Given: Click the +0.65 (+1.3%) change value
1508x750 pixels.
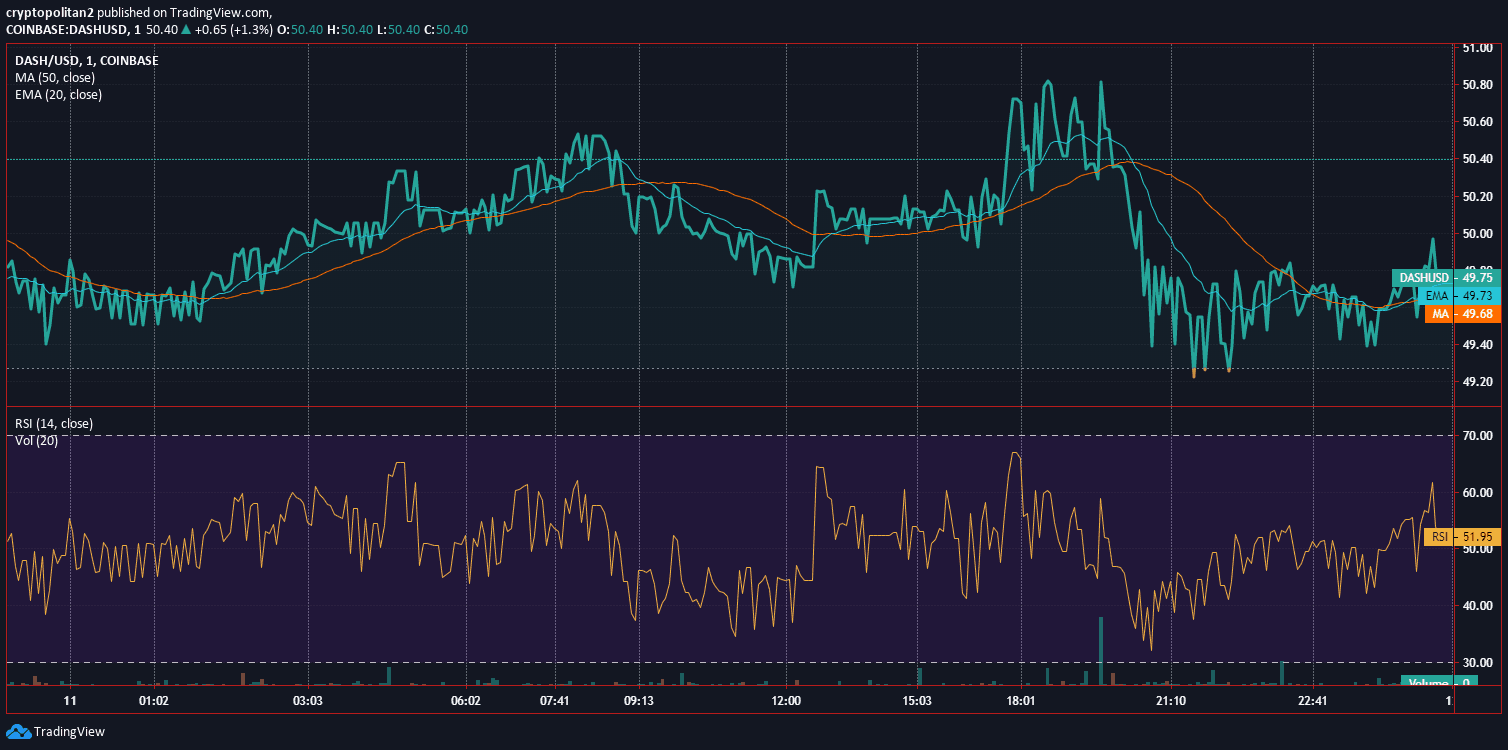Looking at the screenshot, I should point(233,29).
